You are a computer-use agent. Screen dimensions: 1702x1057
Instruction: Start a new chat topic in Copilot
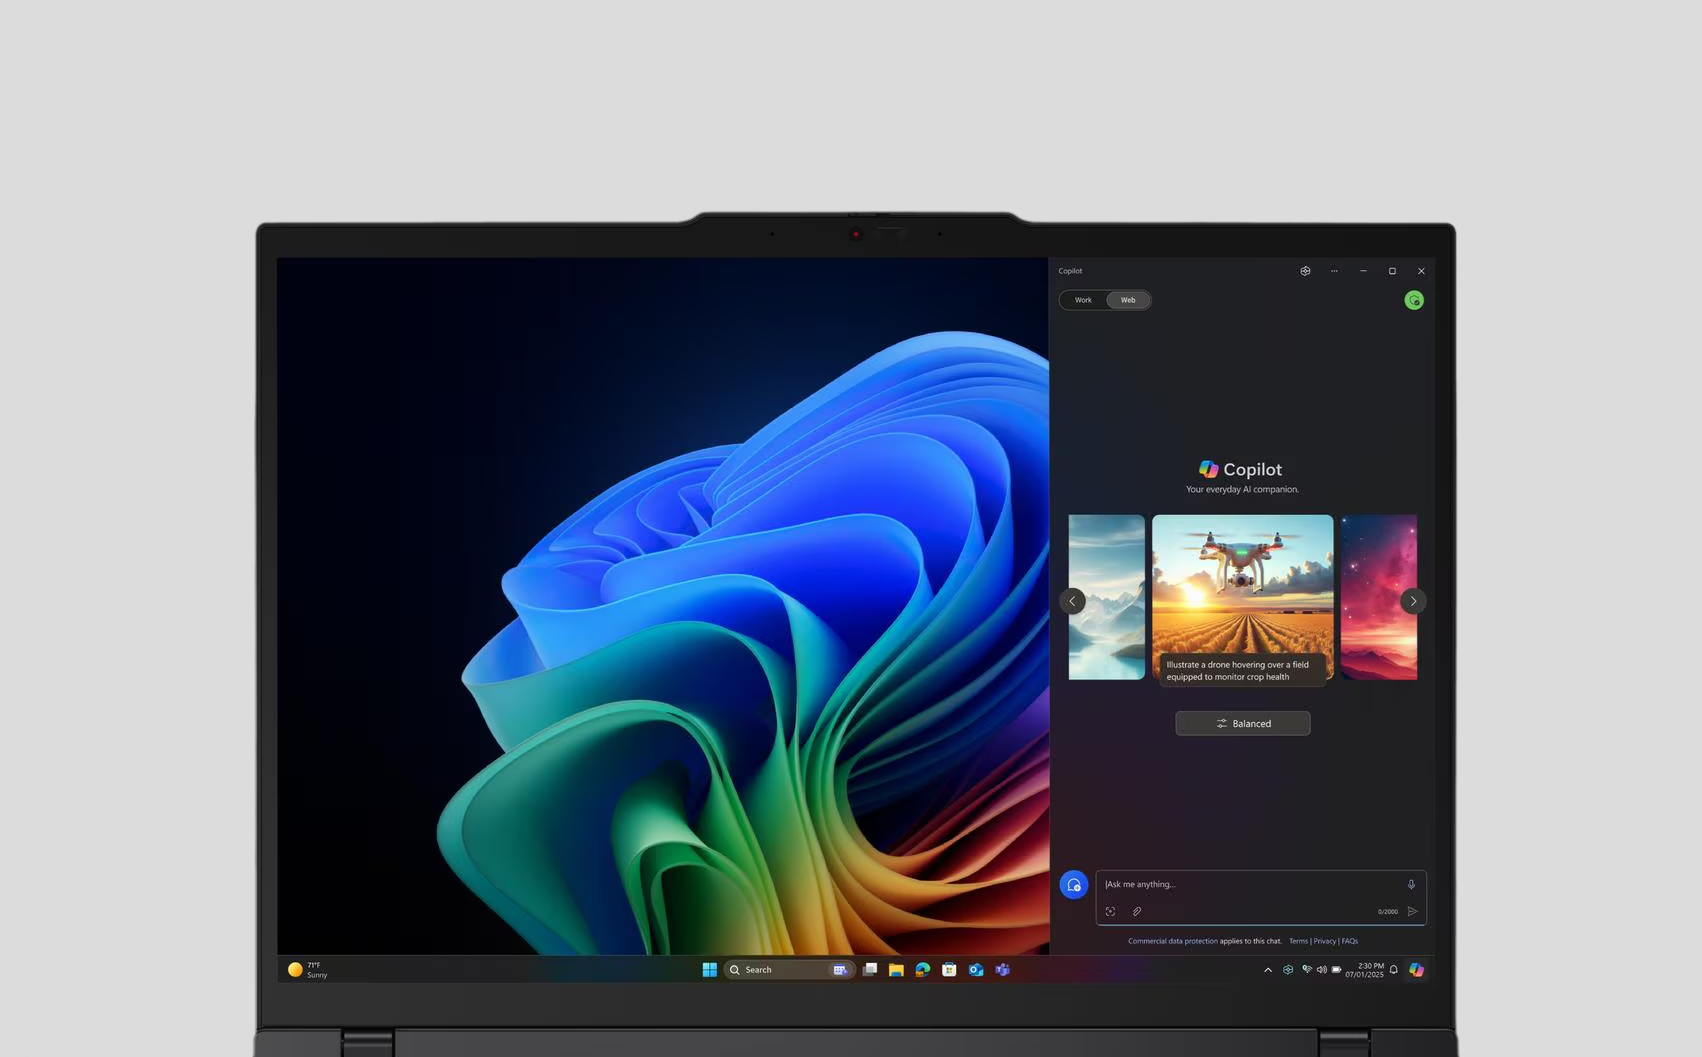tap(1073, 885)
